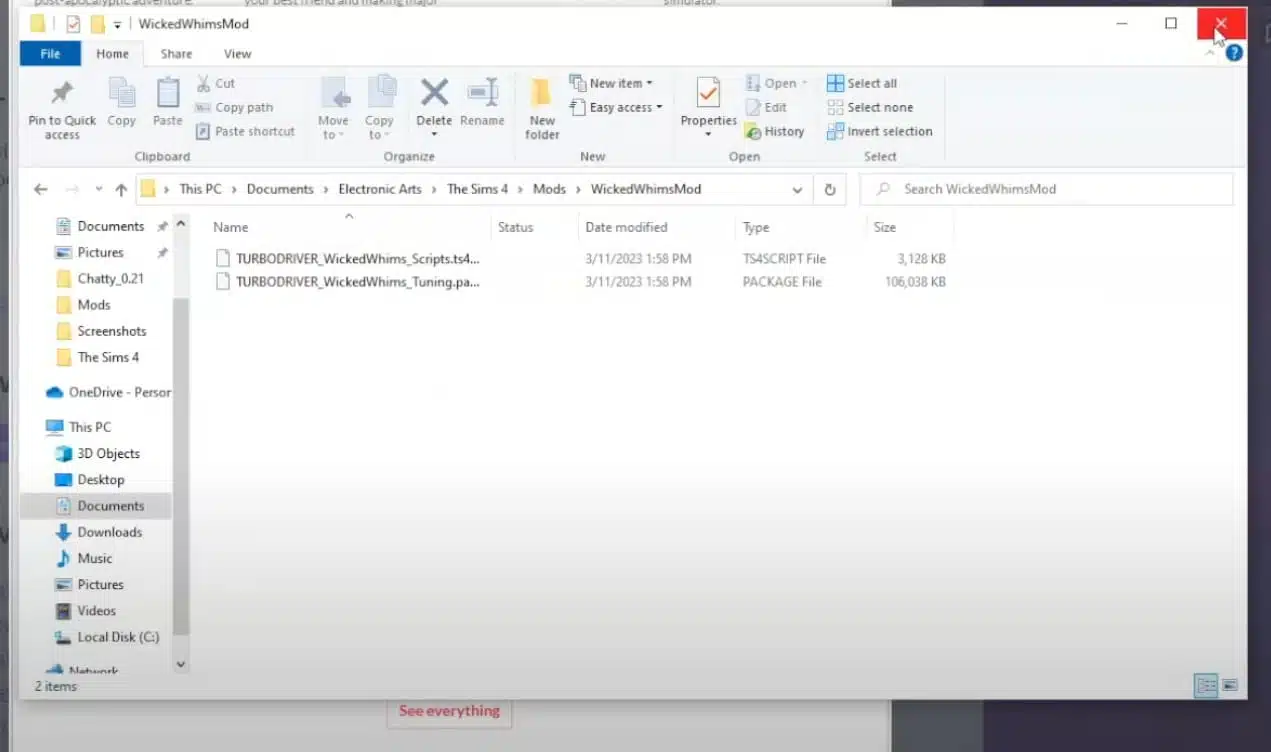Image resolution: width=1271 pixels, height=752 pixels.
Task: Create a New folder
Action: [x=542, y=108]
